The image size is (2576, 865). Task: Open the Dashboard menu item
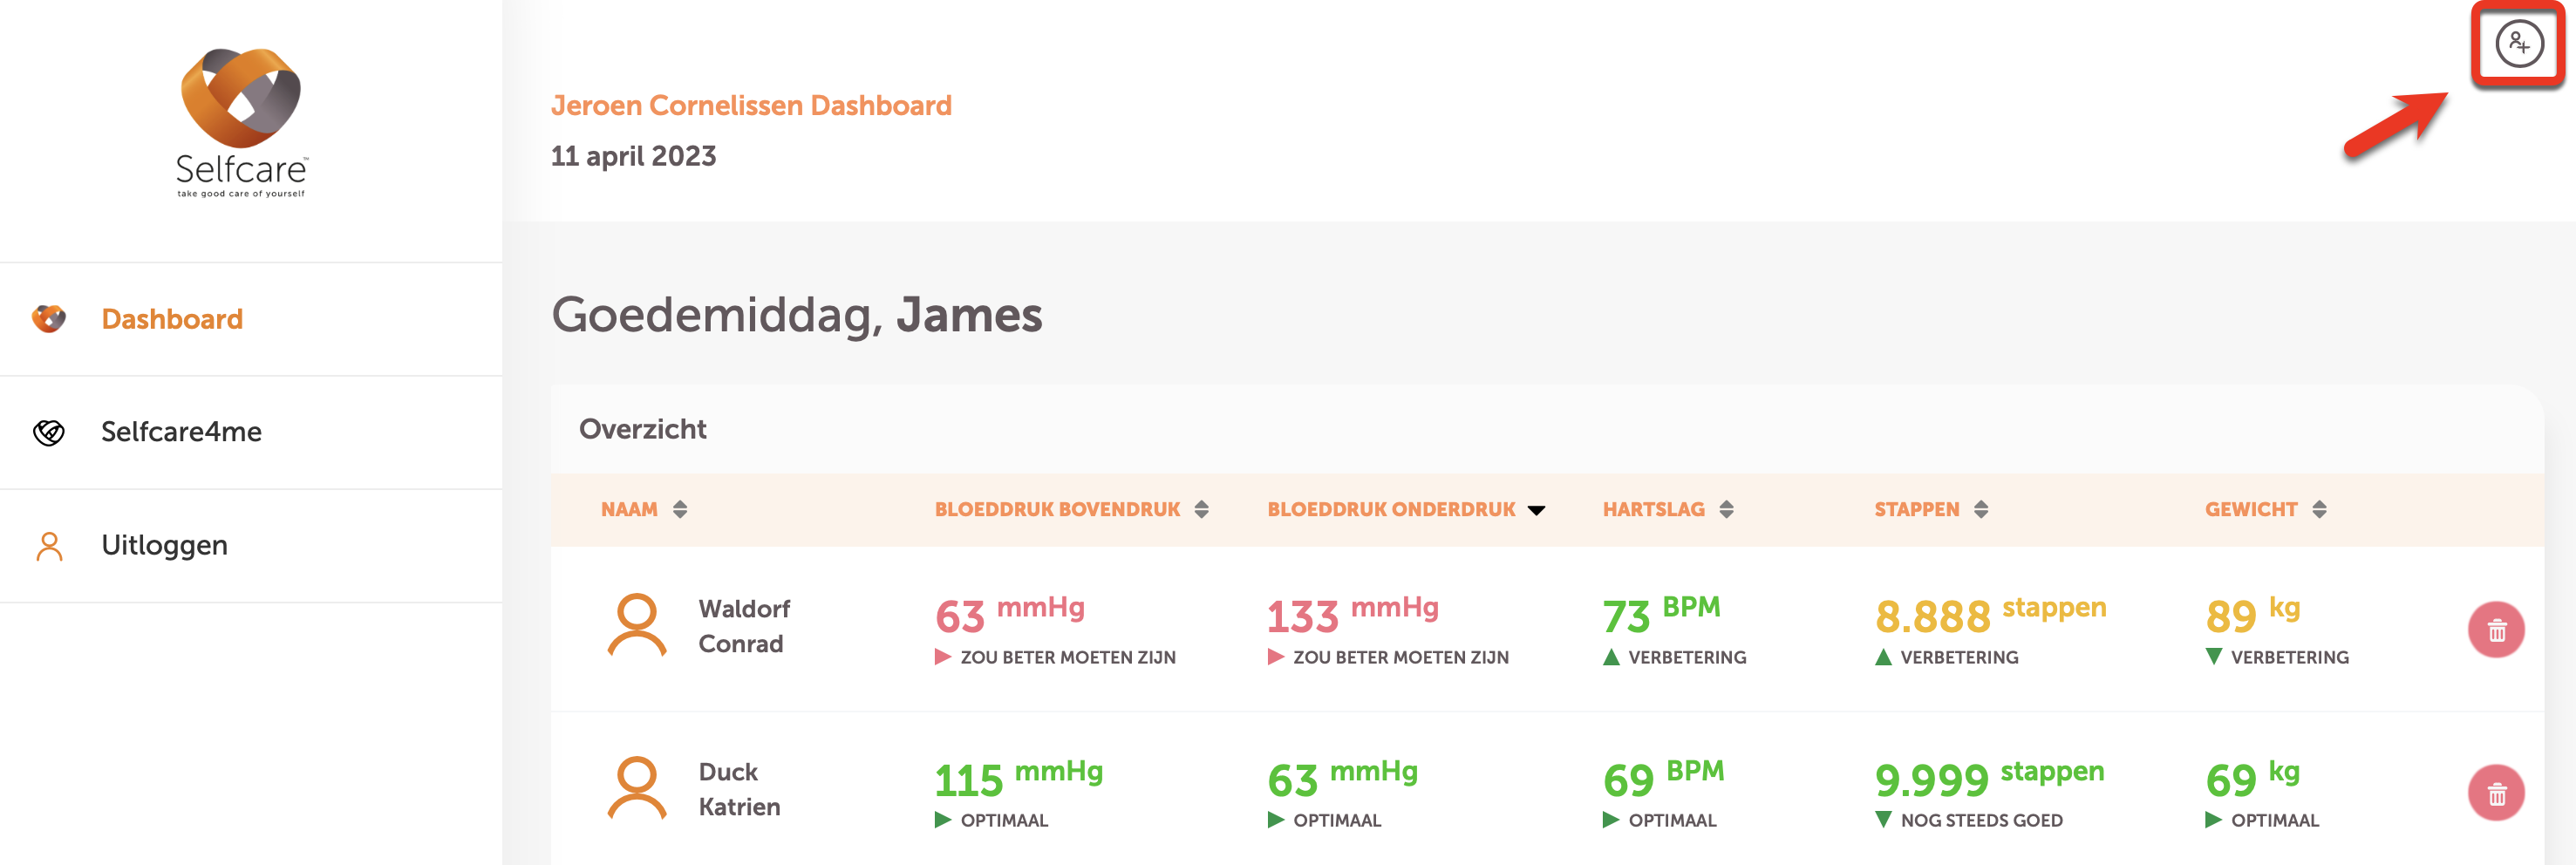172,319
